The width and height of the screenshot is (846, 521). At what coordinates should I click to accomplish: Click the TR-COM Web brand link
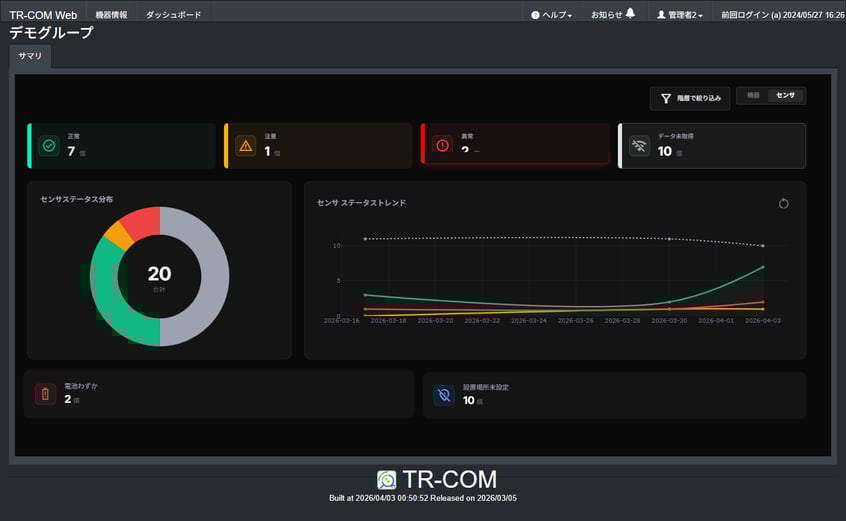click(43, 15)
